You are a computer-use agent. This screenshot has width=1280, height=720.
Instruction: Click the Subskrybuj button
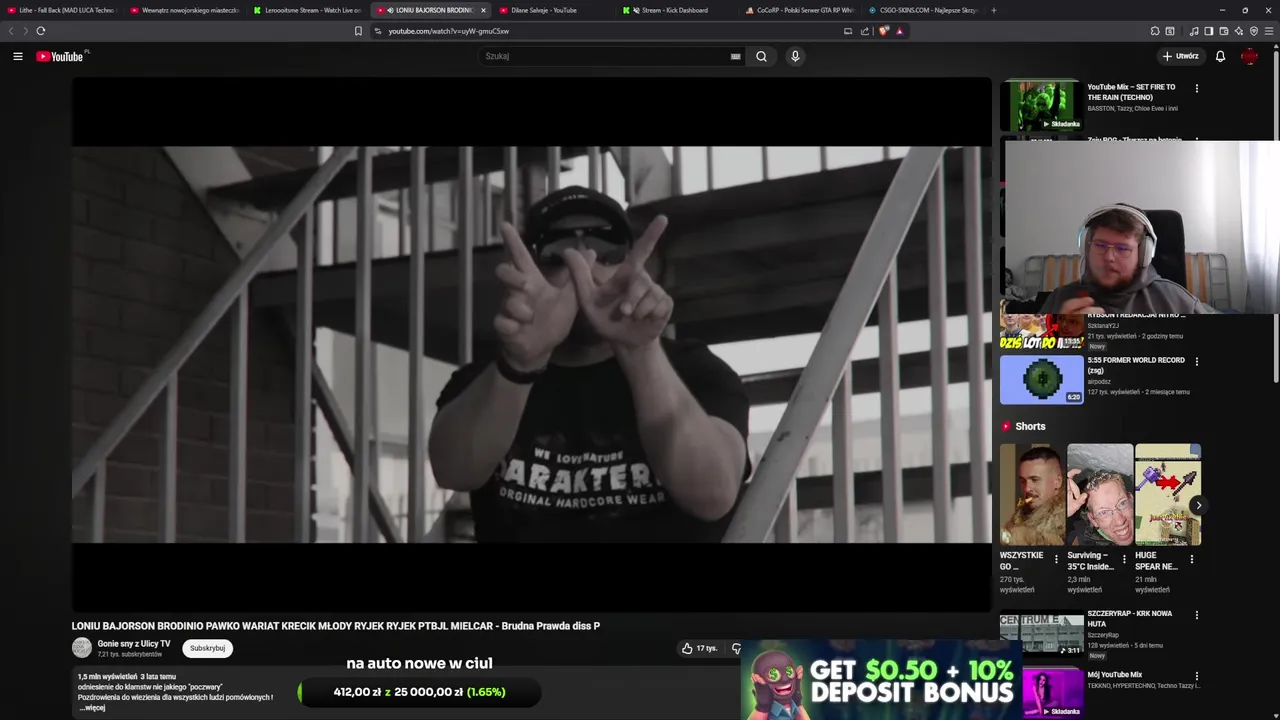pyautogui.click(x=208, y=648)
